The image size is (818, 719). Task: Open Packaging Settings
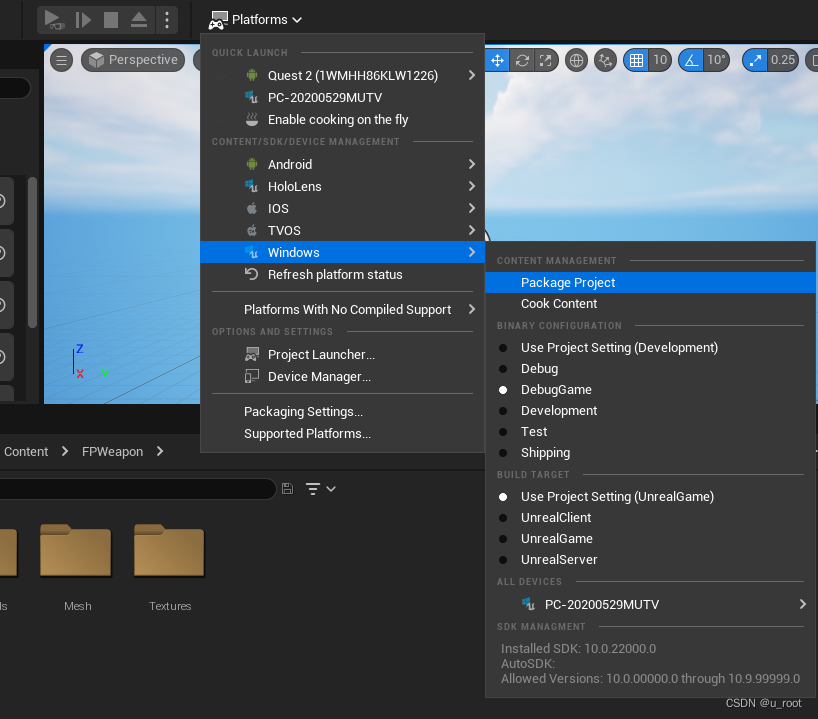pyautogui.click(x=342, y=412)
